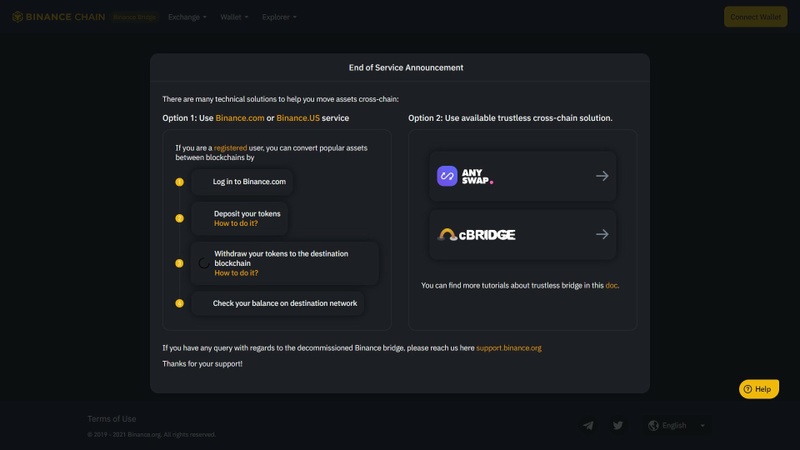Click the Connect Wallet button
Viewport: 800px width, 450px height.
click(755, 17)
